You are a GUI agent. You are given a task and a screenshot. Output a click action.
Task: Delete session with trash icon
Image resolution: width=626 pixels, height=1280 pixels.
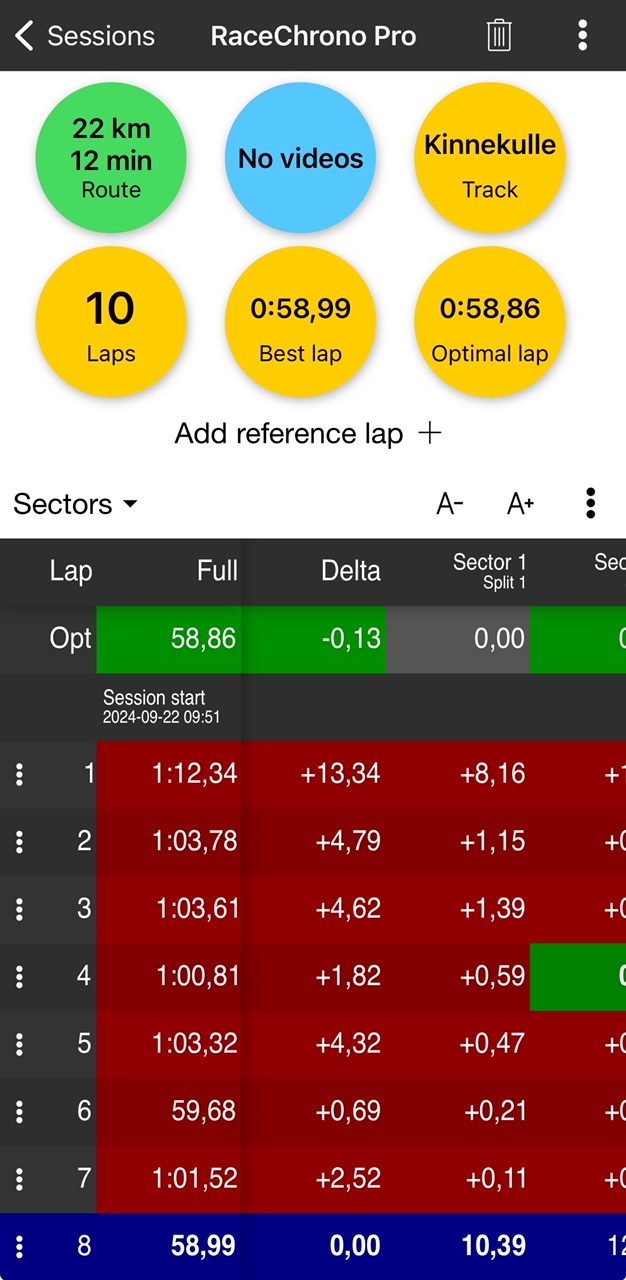[499, 36]
